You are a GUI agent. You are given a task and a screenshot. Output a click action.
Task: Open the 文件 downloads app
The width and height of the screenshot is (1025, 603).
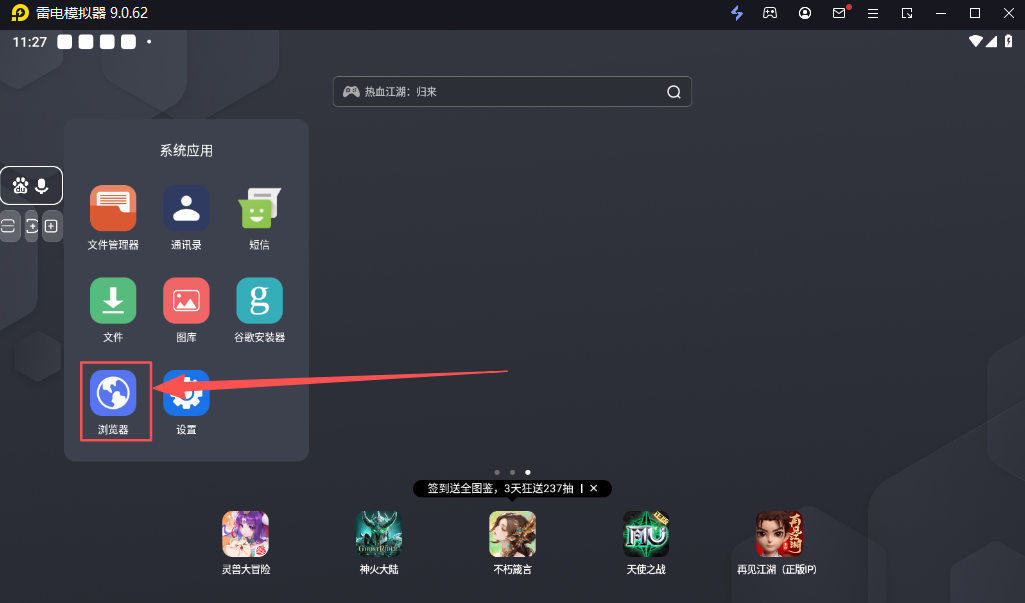113,301
